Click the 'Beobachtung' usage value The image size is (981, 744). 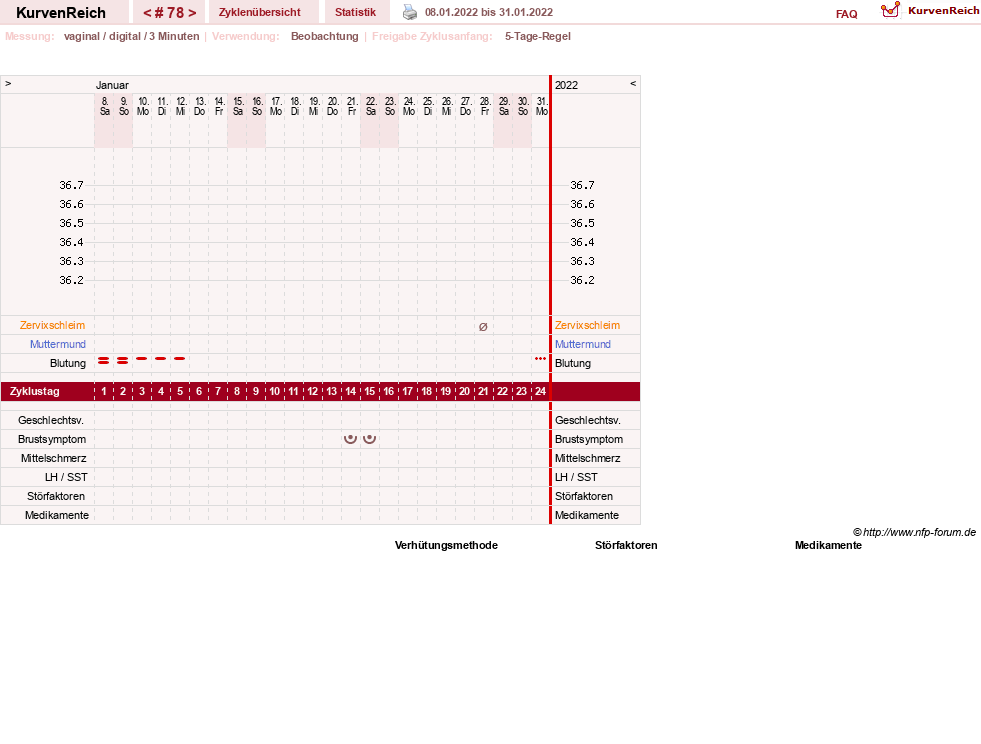pos(325,36)
